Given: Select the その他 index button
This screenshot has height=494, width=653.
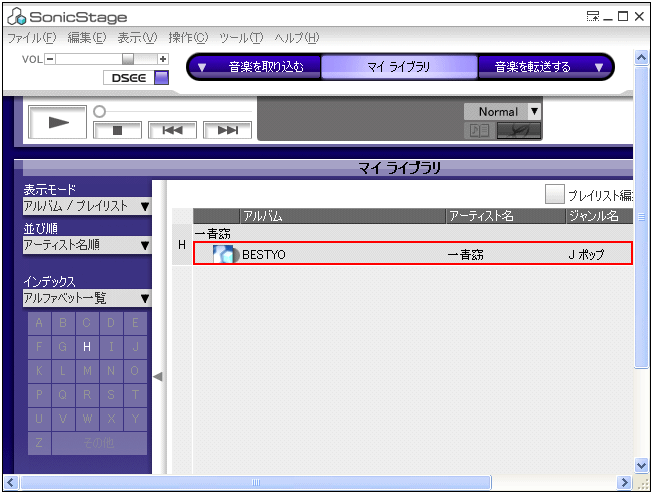Looking at the screenshot, I should pos(99,443).
